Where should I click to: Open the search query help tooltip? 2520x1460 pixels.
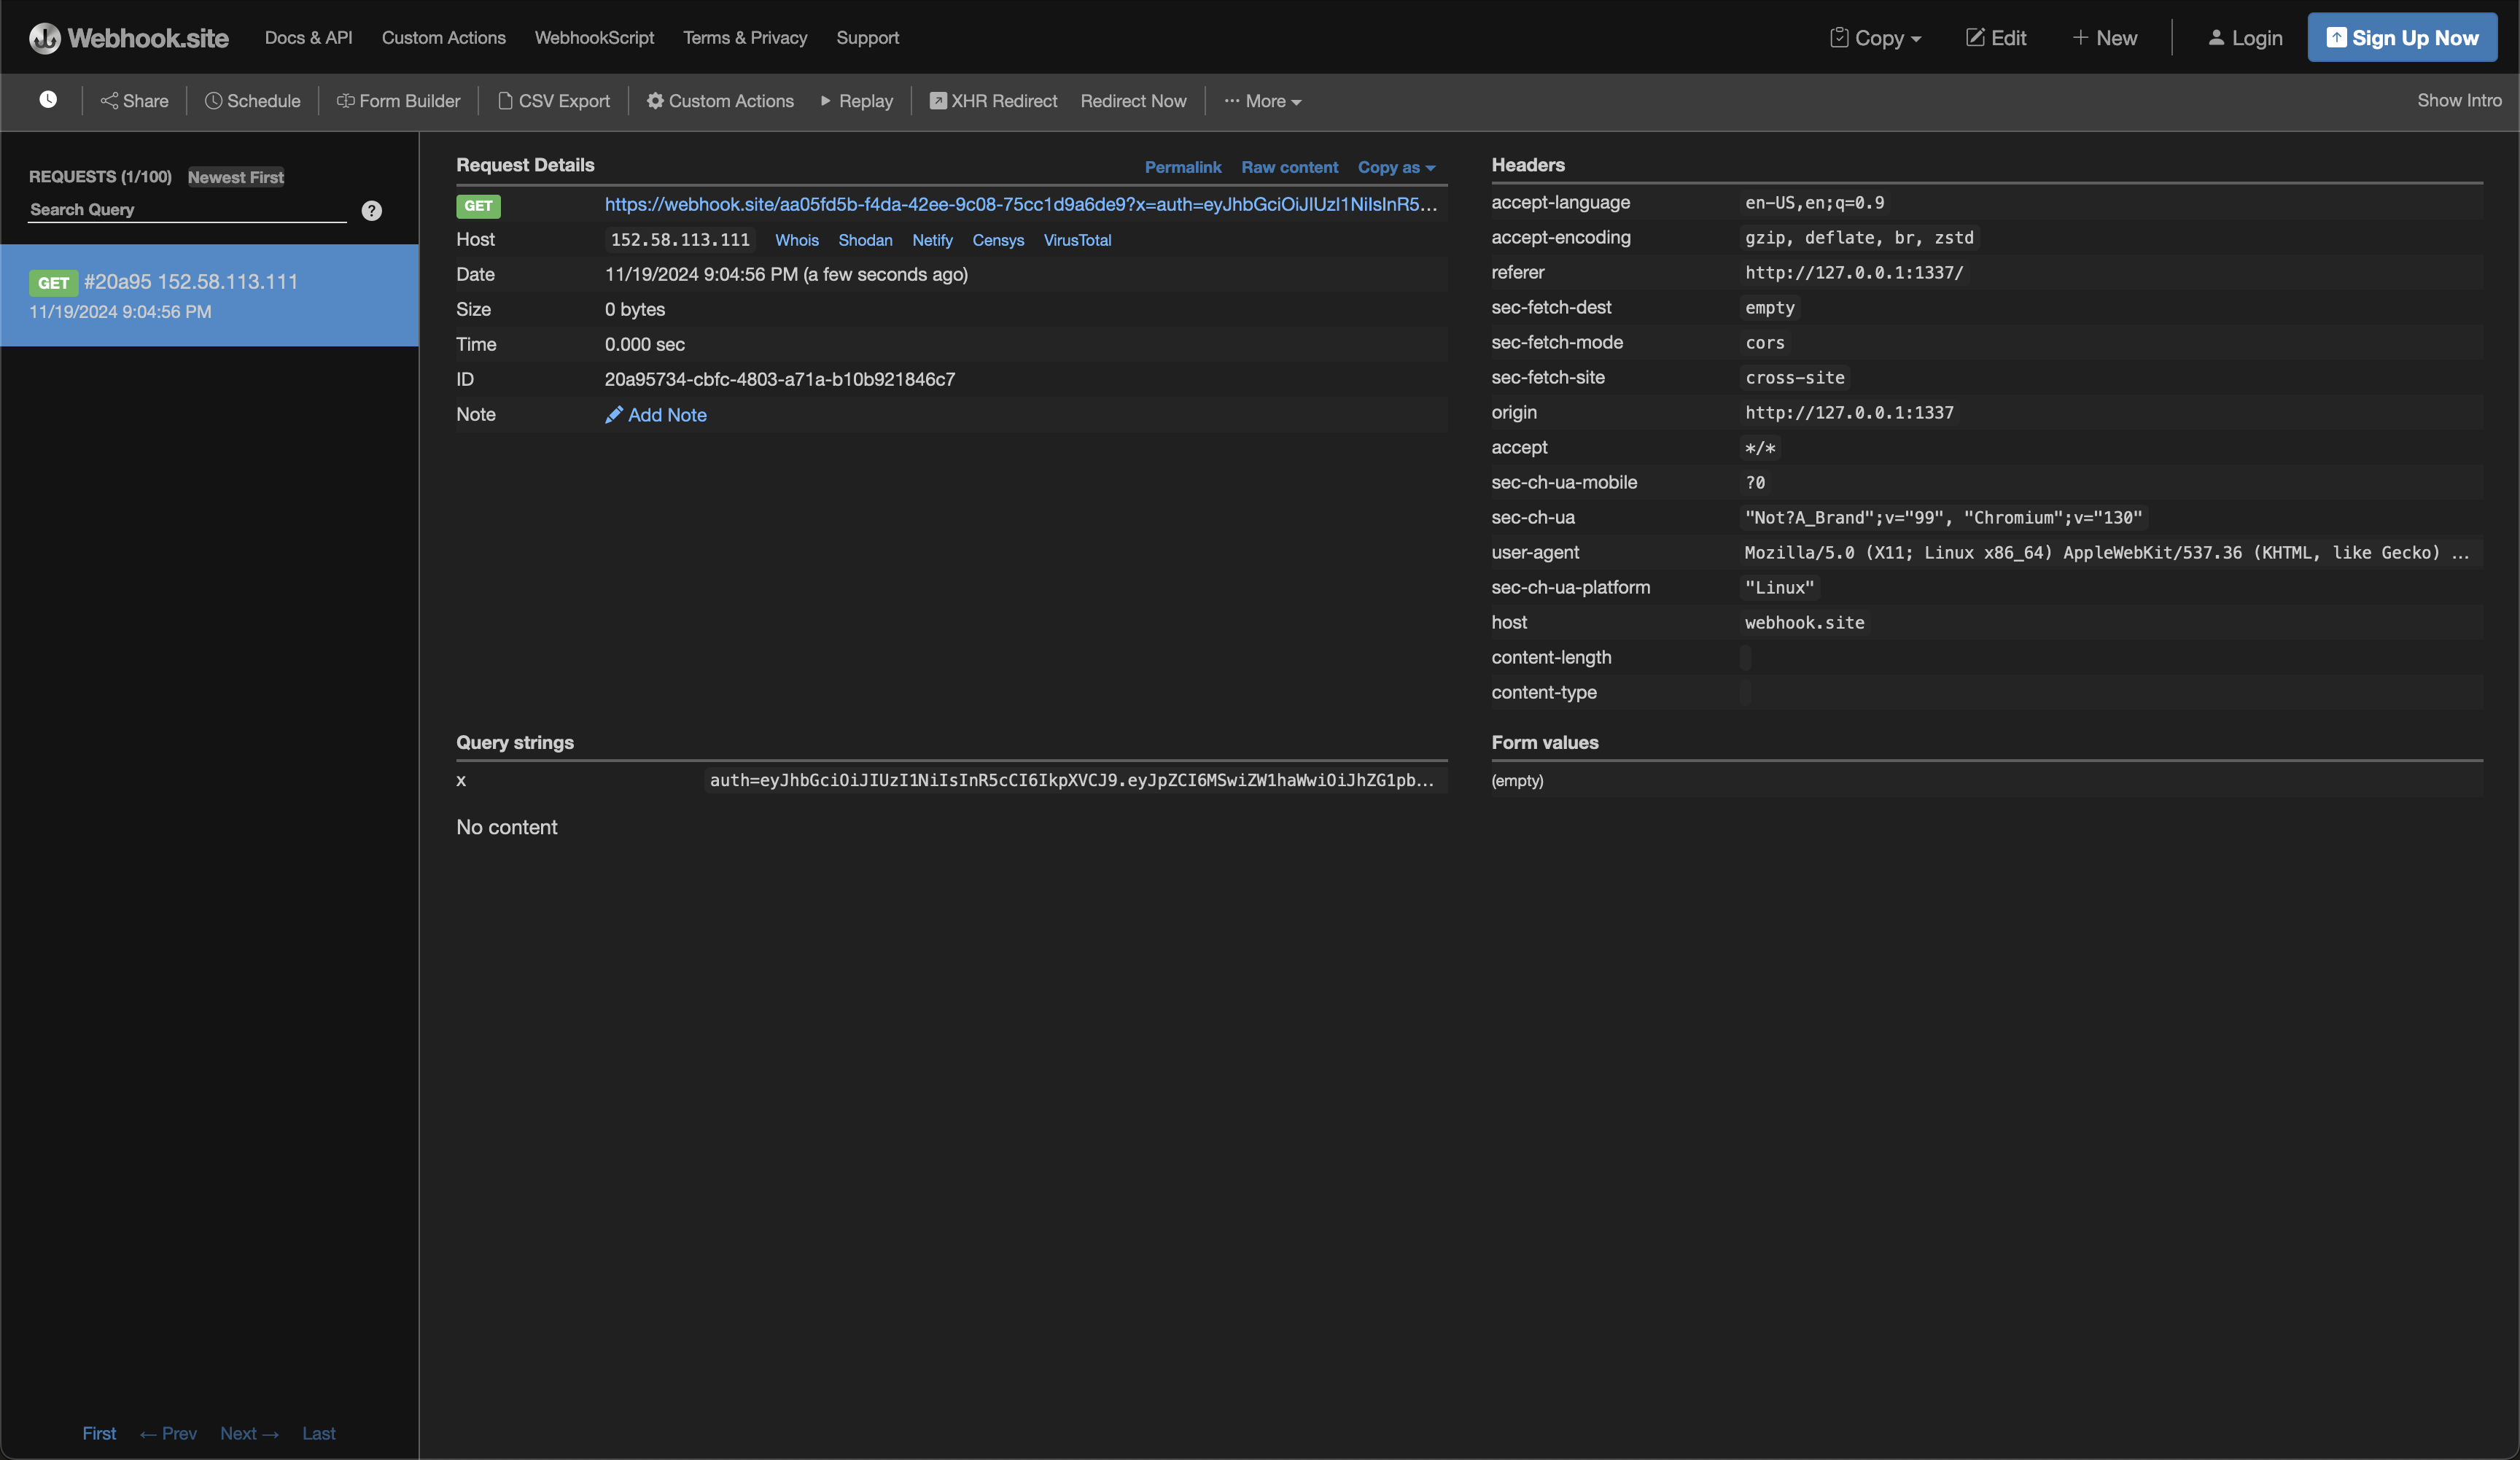click(x=372, y=210)
